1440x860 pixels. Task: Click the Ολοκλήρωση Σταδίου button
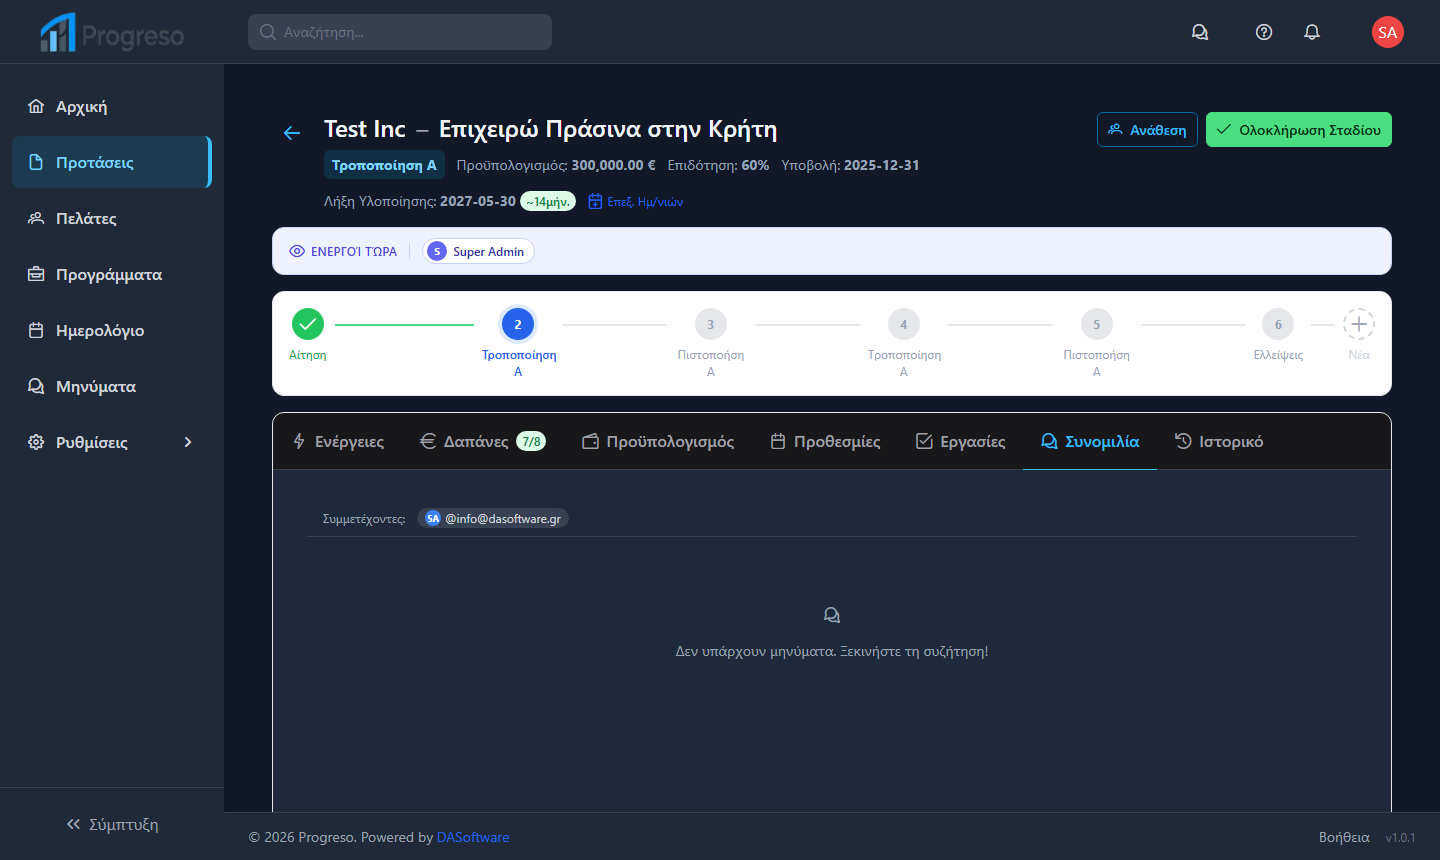[x=1298, y=130]
